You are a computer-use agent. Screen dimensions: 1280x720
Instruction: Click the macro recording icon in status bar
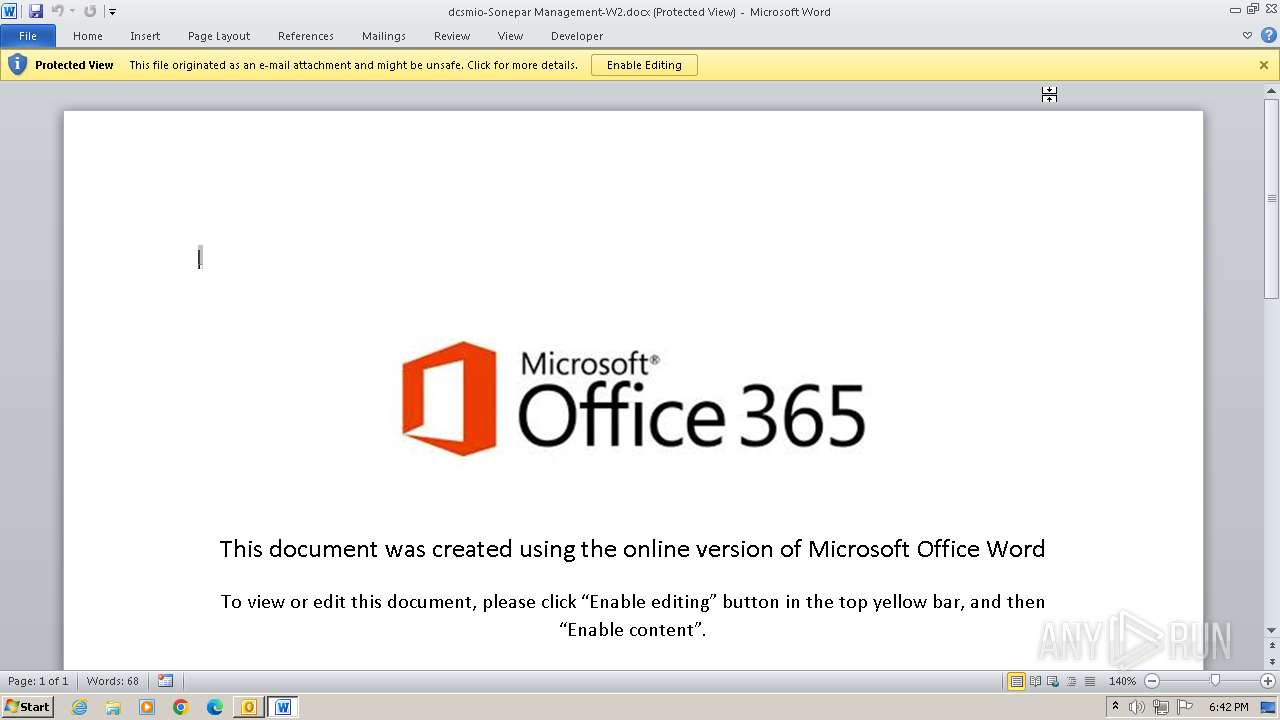click(166, 681)
